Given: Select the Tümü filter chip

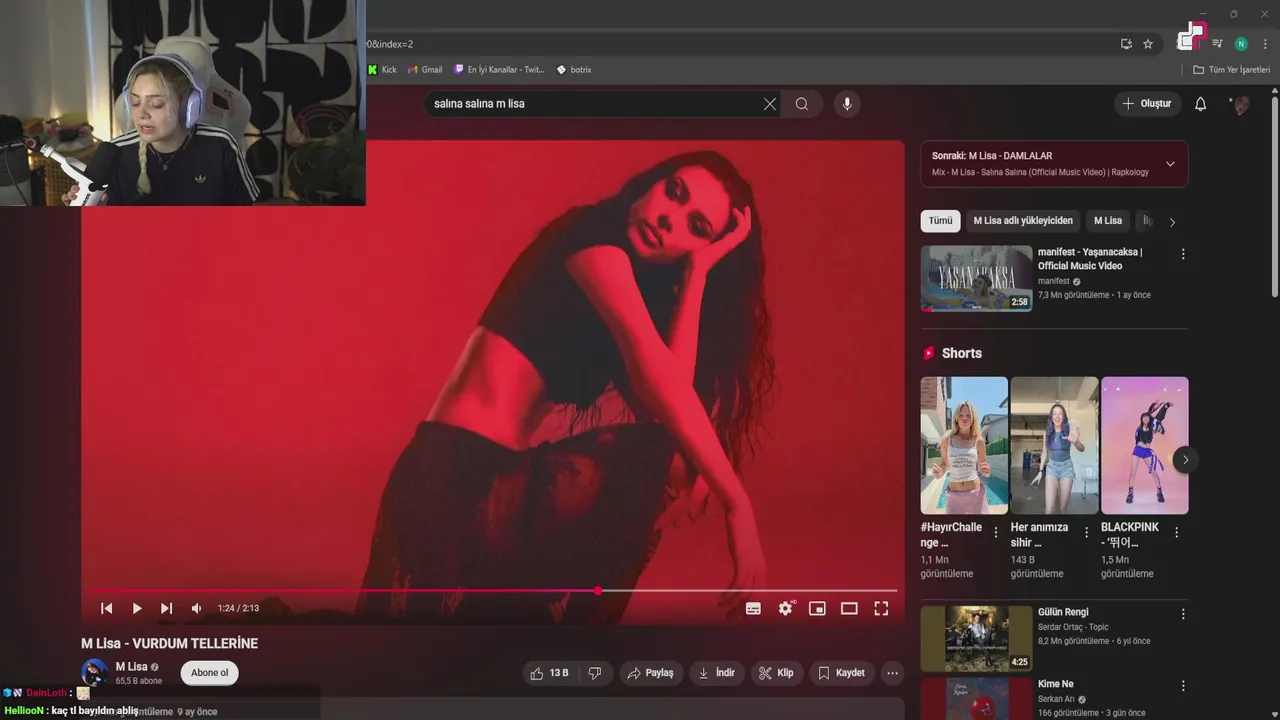Looking at the screenshot, I should click(940, 221).
